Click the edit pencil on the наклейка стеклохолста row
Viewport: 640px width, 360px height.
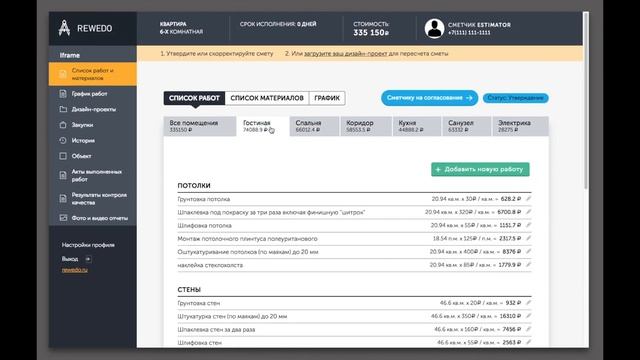tap(528, 265)
